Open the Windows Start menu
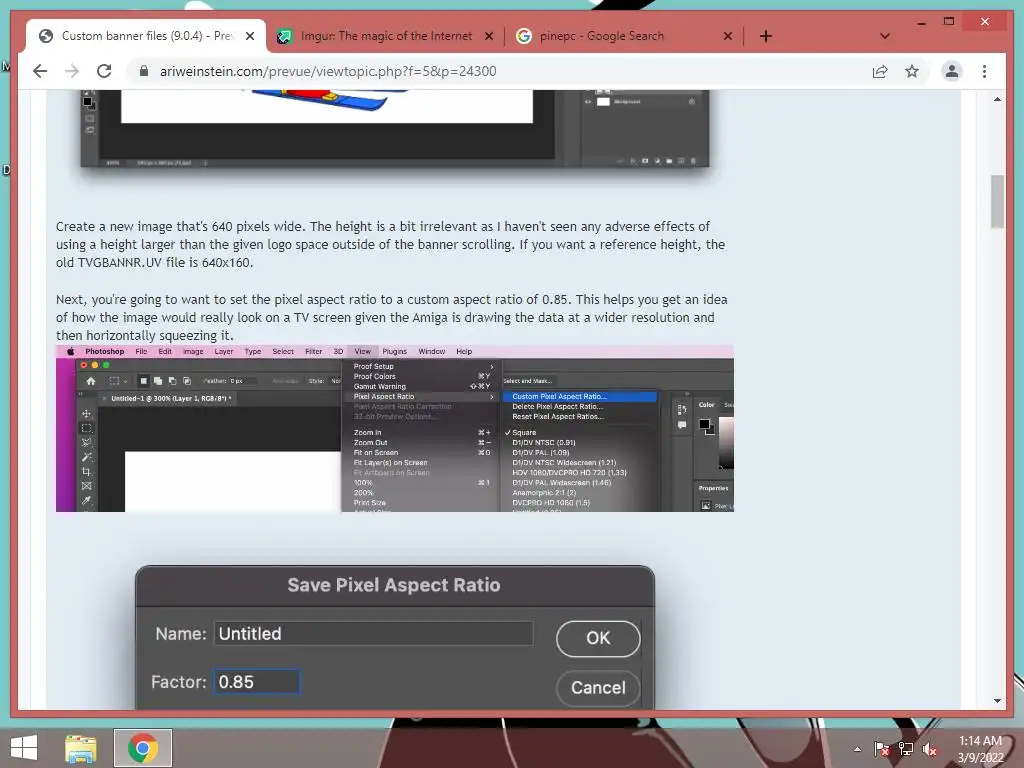The width and height of the screenshot is (1024, 768). click(x=24, y=748)
